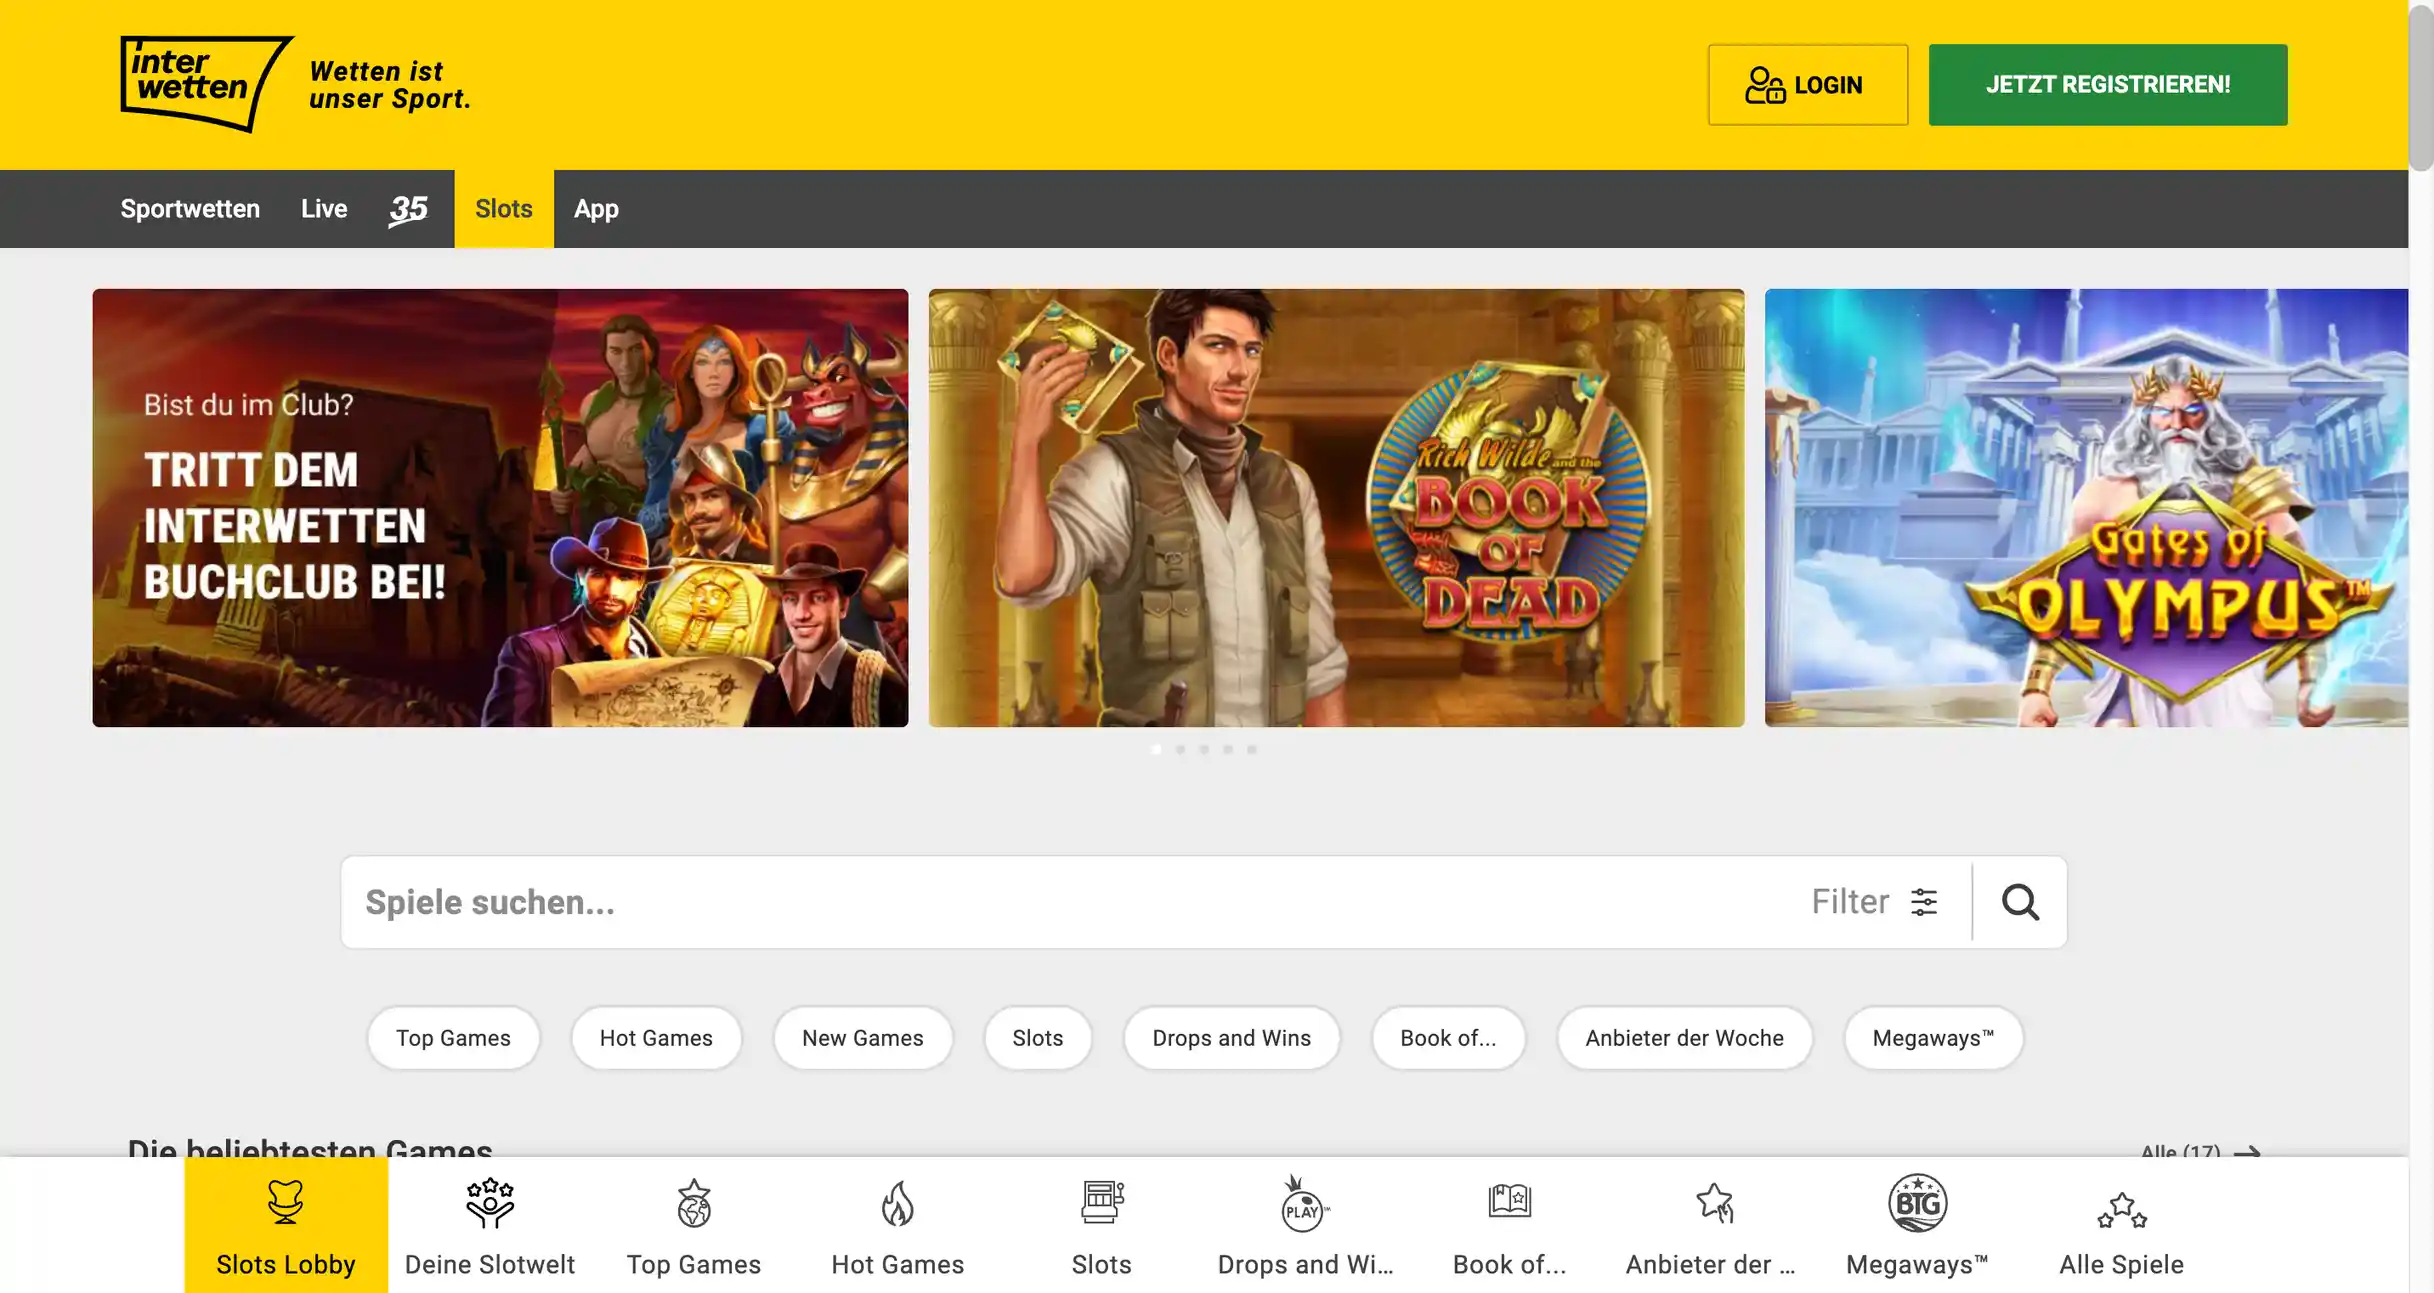Screen dimensions: 2434x1293
Task: Click JETZT REGISTRIEREN! button
Action: coord(2108,85)
